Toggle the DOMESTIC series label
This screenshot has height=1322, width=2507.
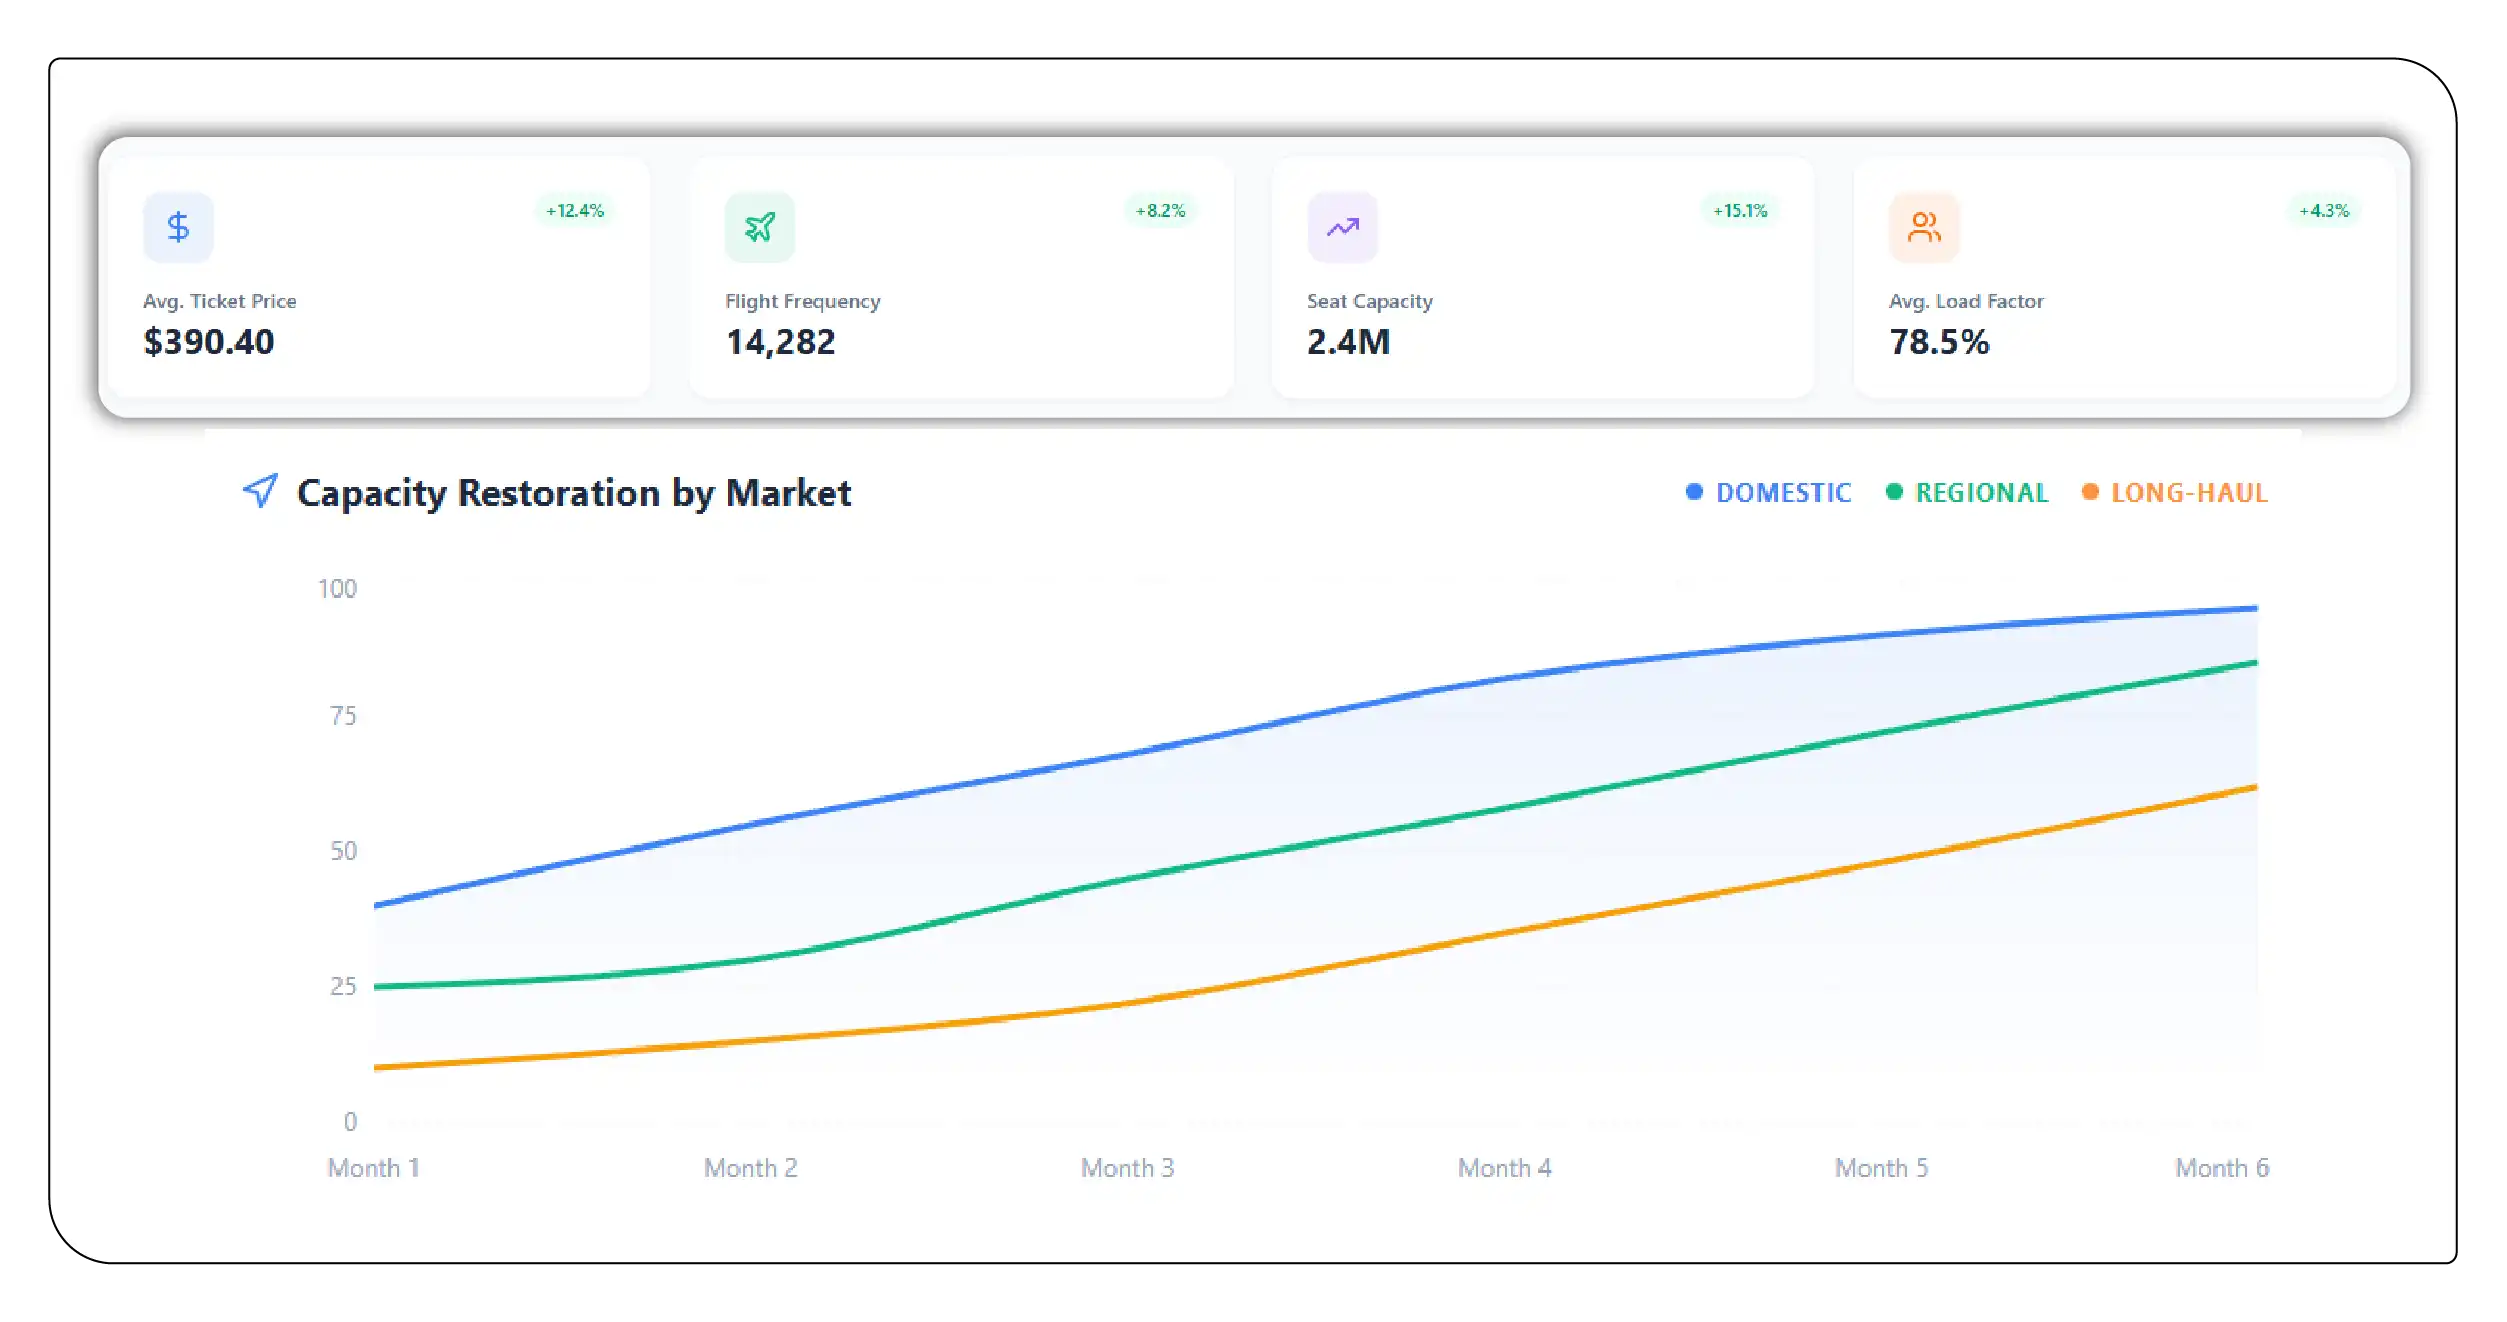pyautogui.click(x=1783, y=493)
